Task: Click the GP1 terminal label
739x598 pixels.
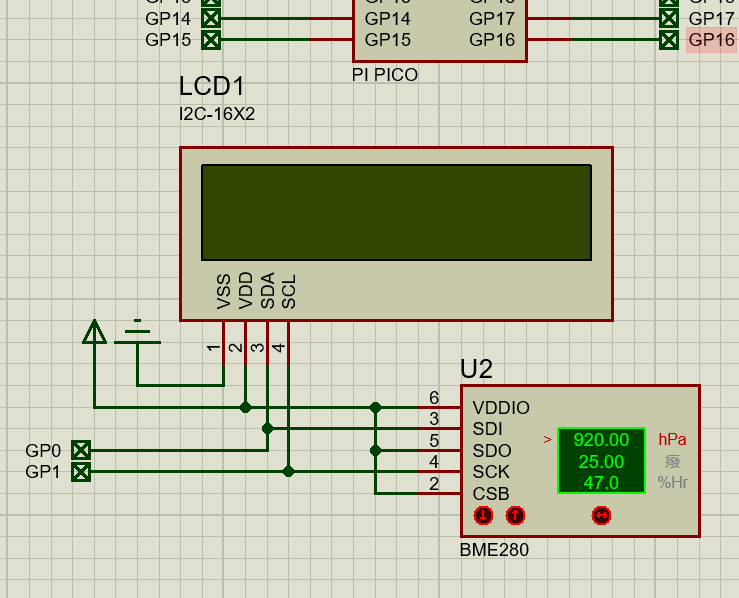Action: pos(43,472)
